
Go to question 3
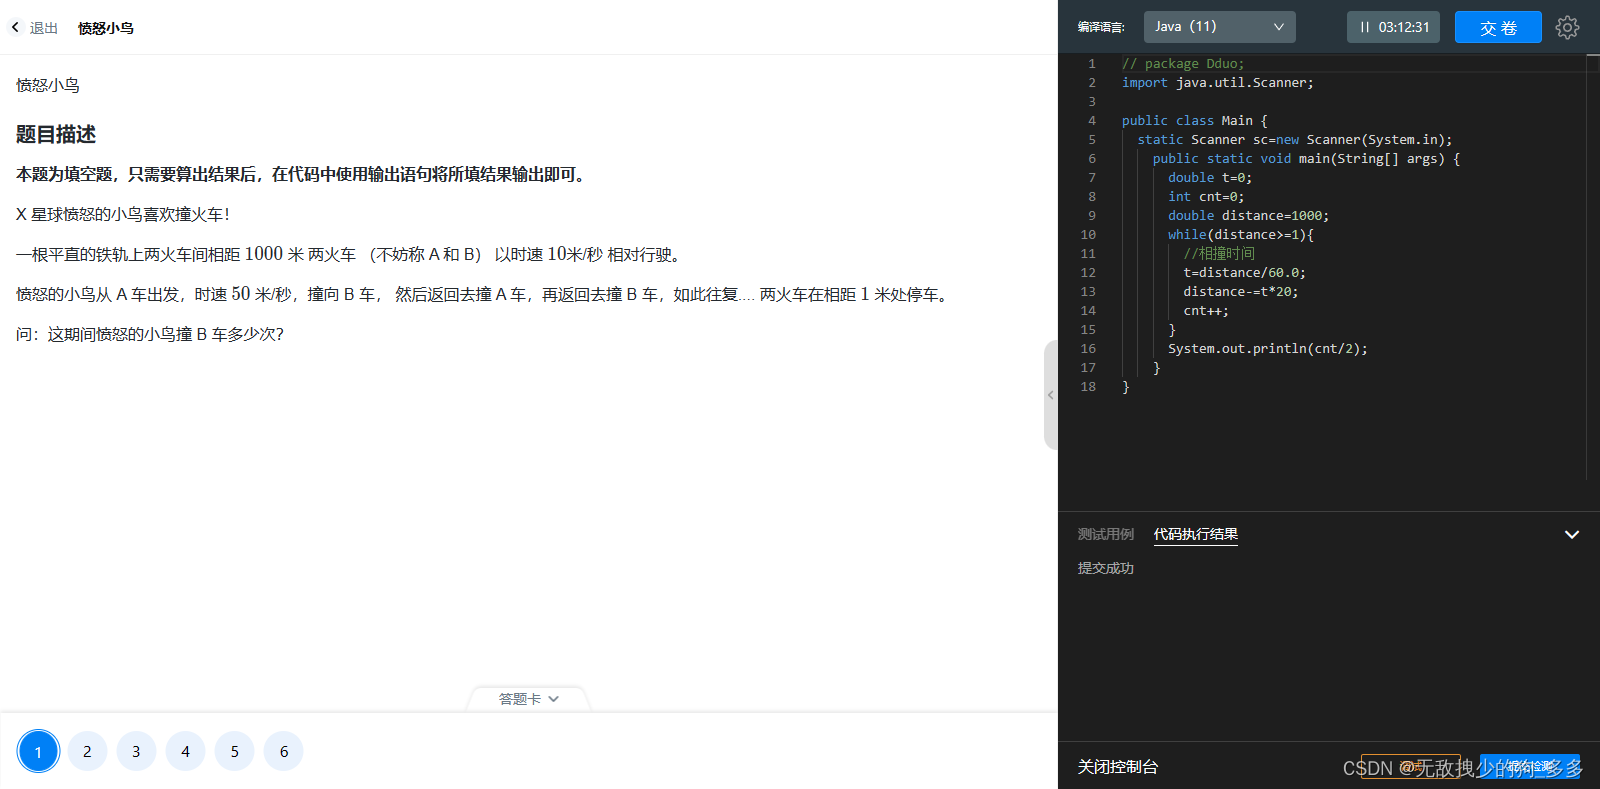click(136, 751)
